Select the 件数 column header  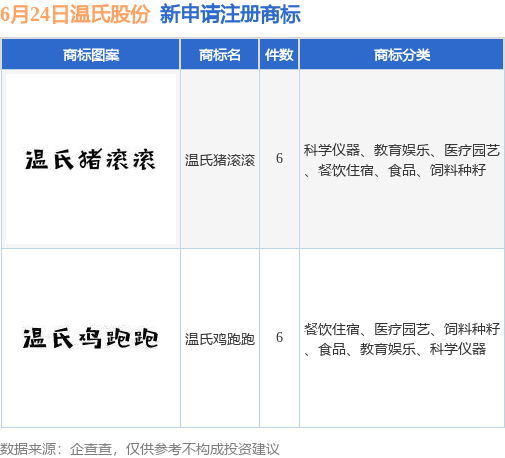279,54
